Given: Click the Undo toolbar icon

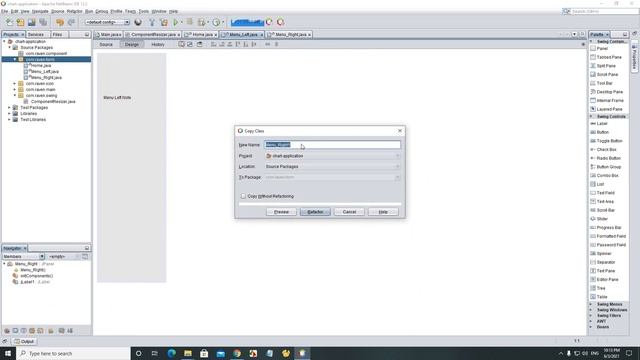Looking at the screenshot, I should click(60, 22).
